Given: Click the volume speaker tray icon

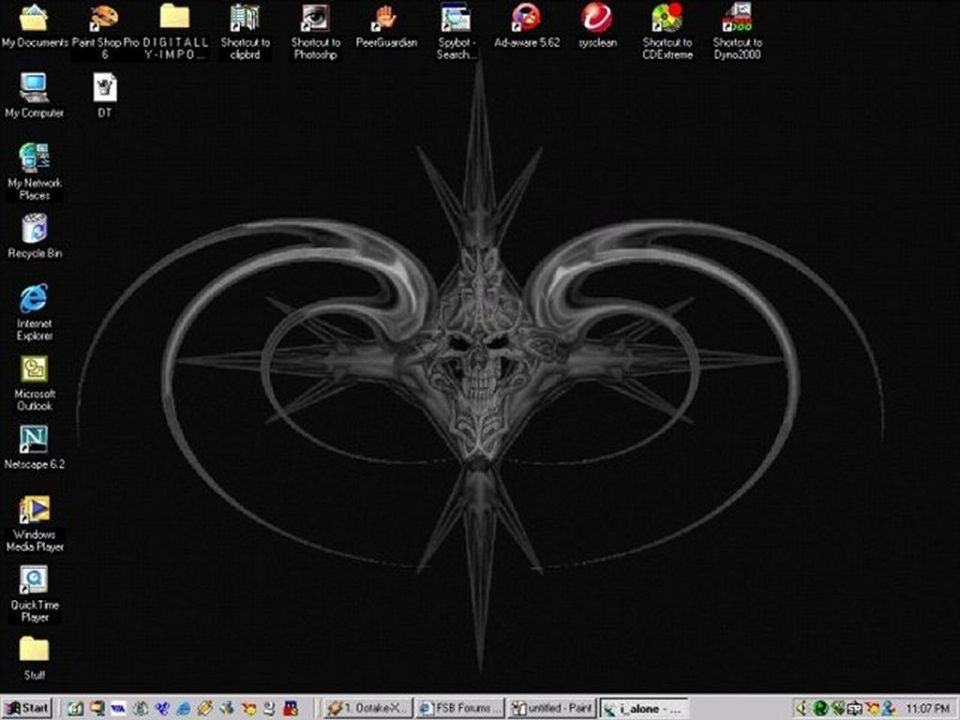Looking at the screenshot, I should [x=802, y=708].
